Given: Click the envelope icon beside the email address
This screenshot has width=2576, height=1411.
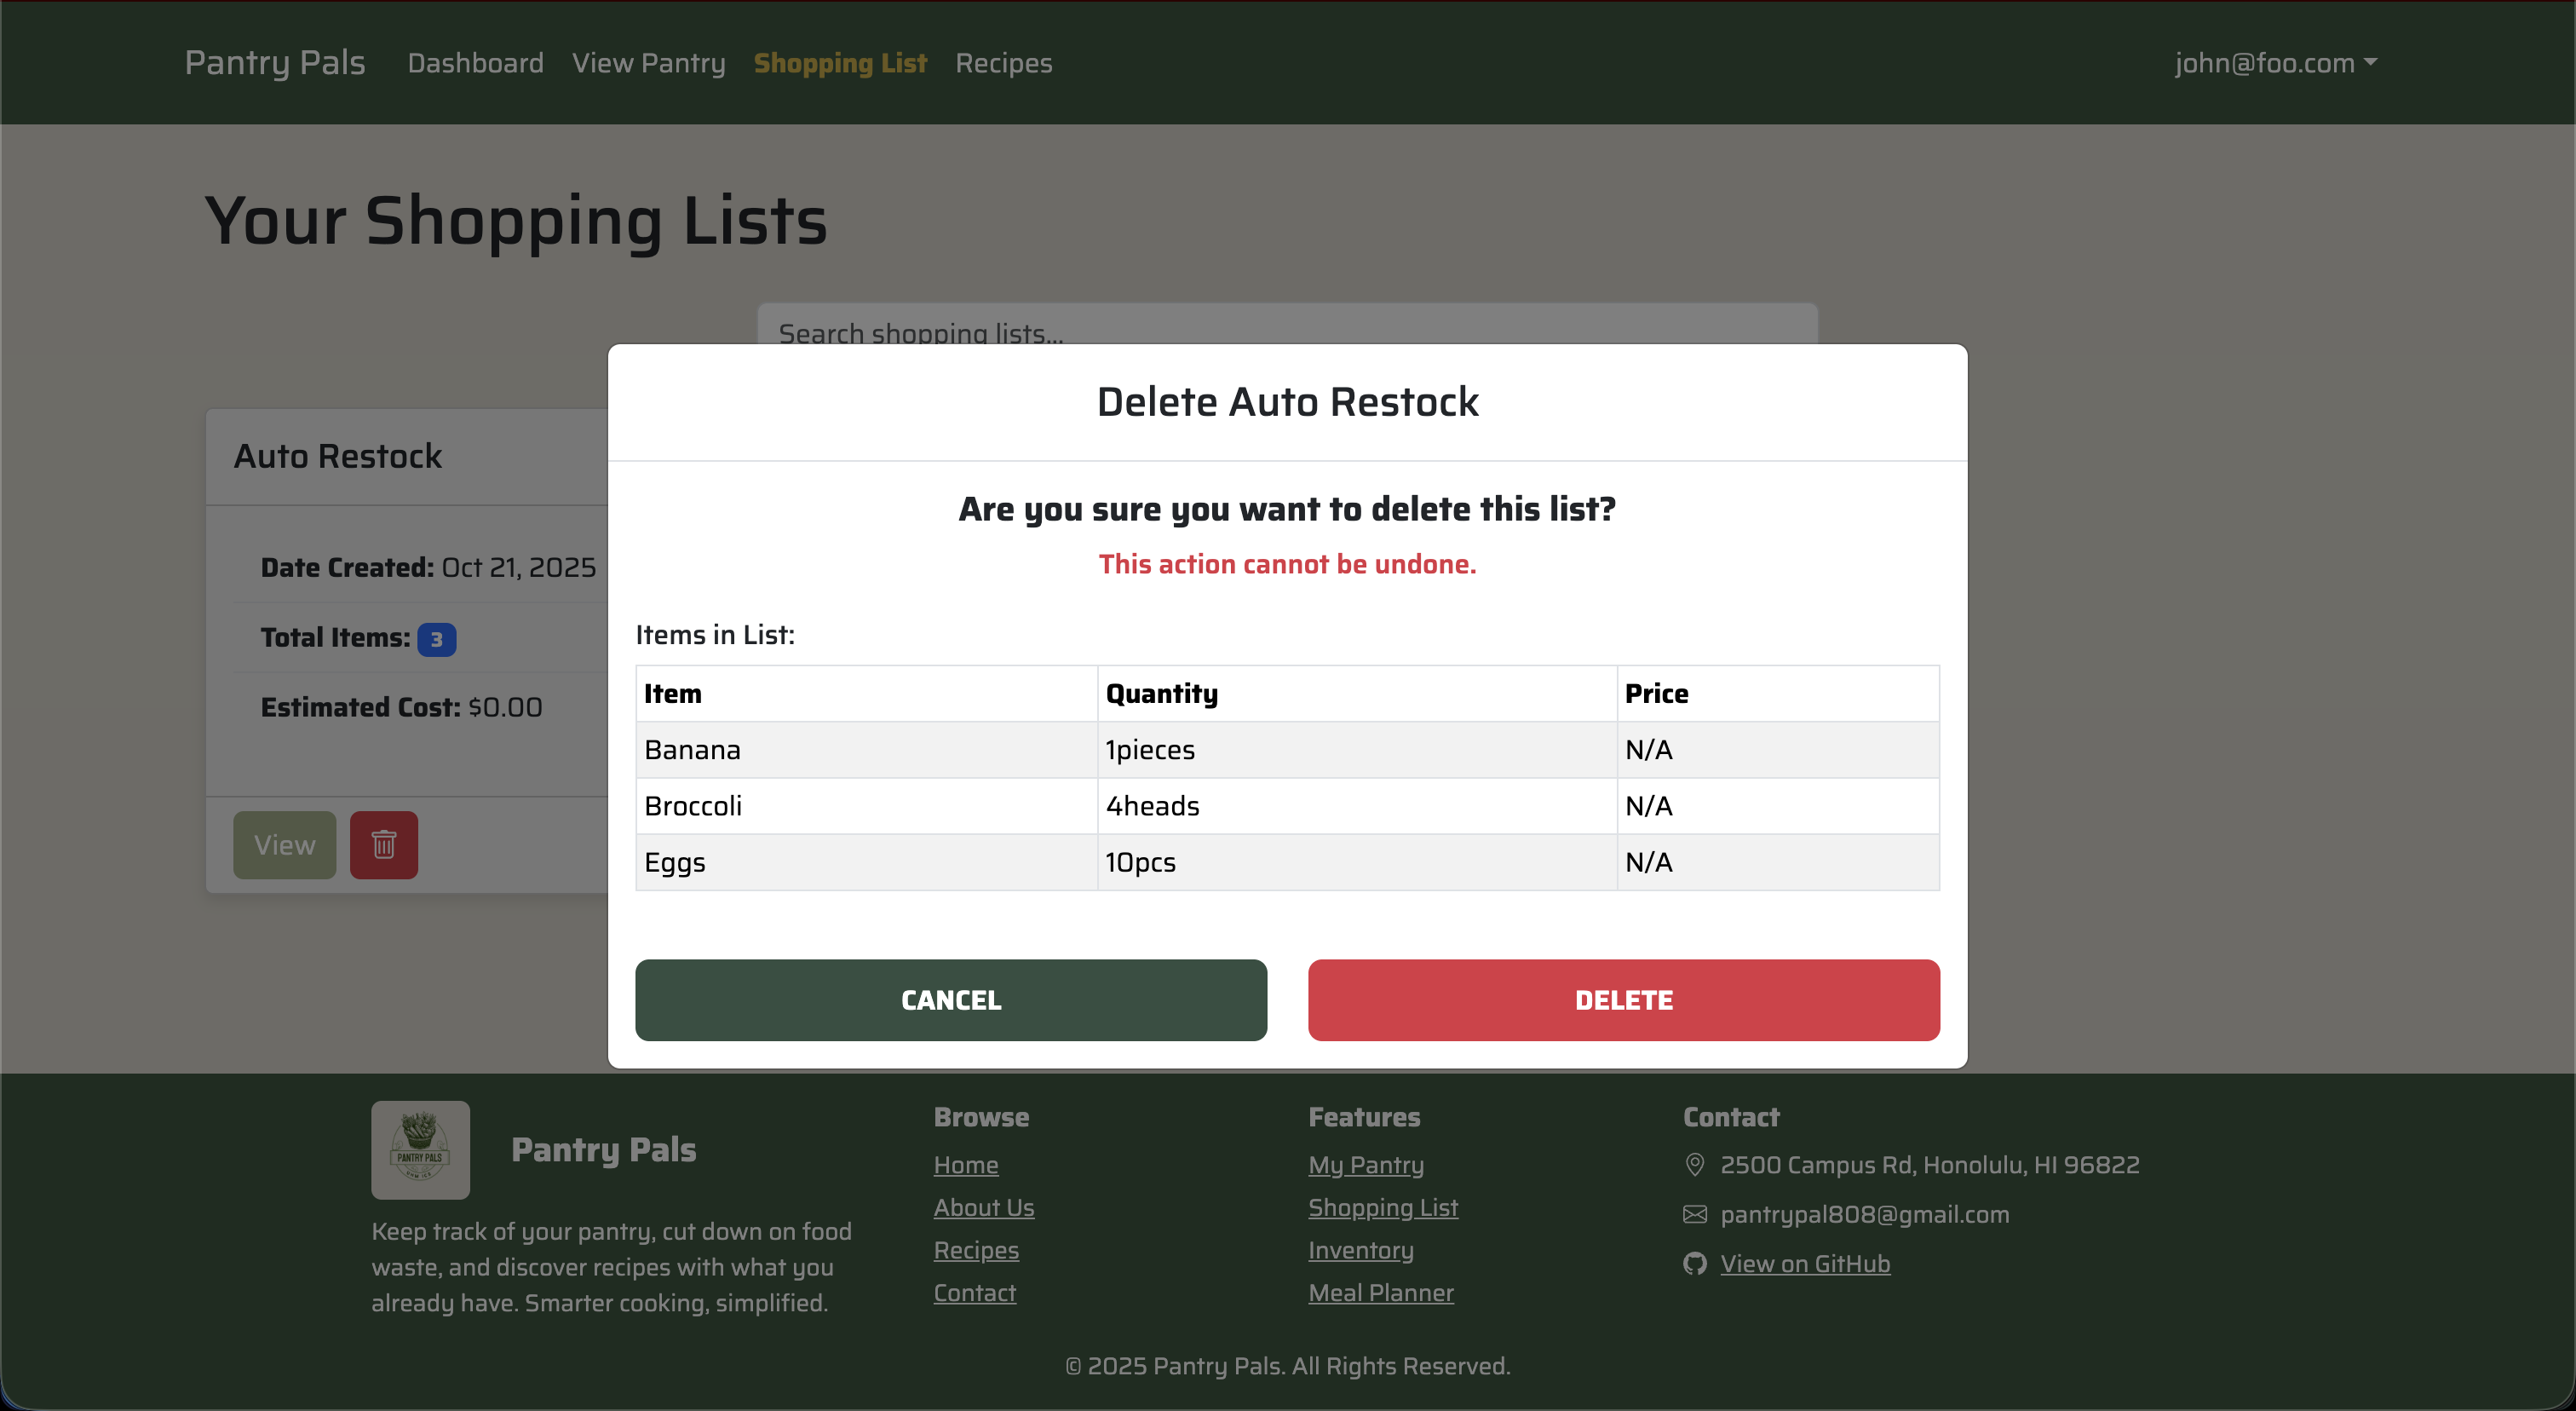Looking at the screenshot, I should tap(1694, 1214).
